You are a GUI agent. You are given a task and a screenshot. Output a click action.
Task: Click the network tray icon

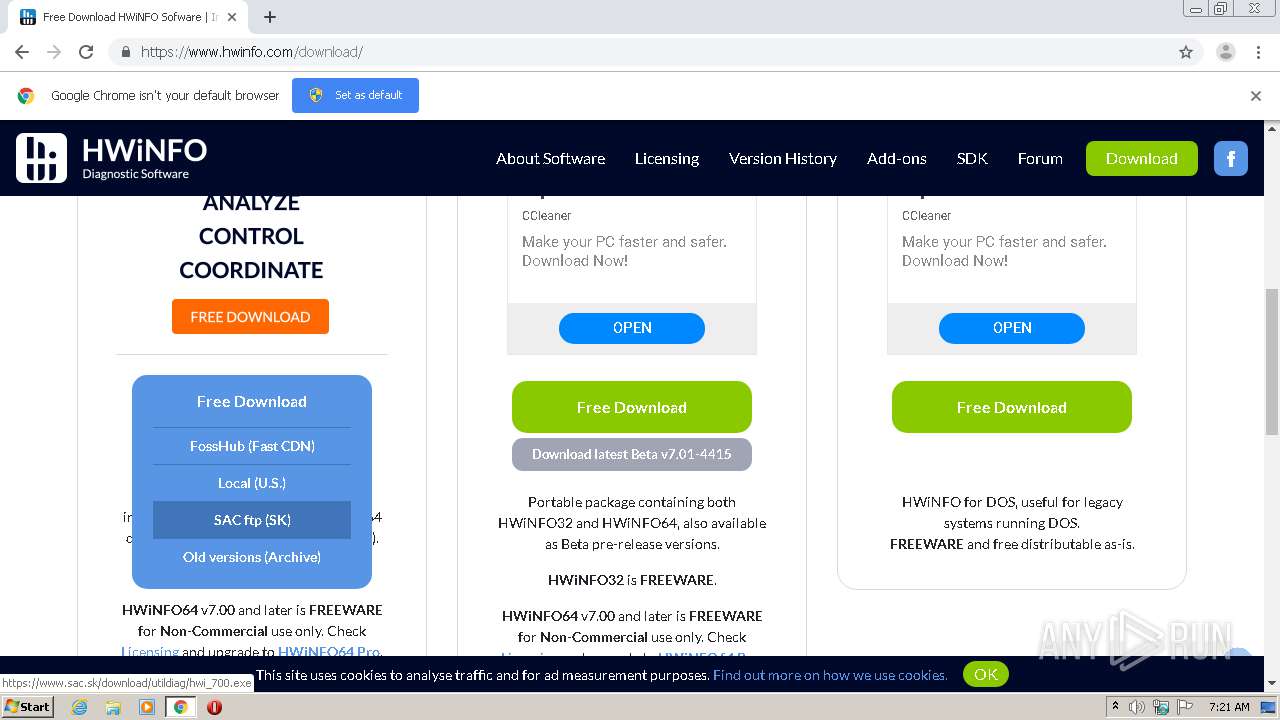pyautogui.click(x=1161, y=707)
